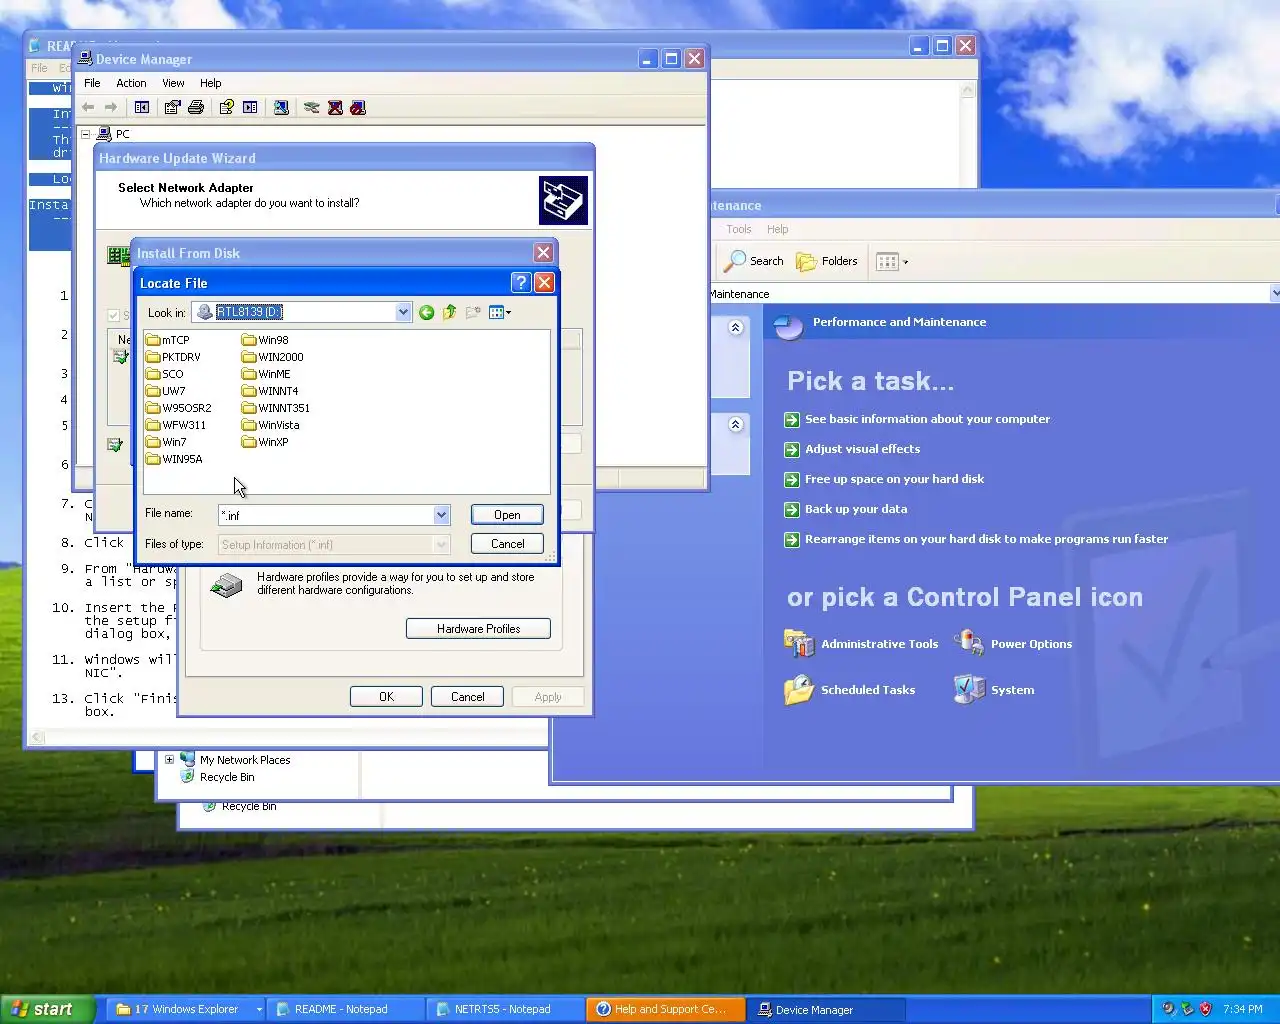Select the WINNT351 folder
1280x1024 pixels.
pyautogui.click(x=276, y=408)
